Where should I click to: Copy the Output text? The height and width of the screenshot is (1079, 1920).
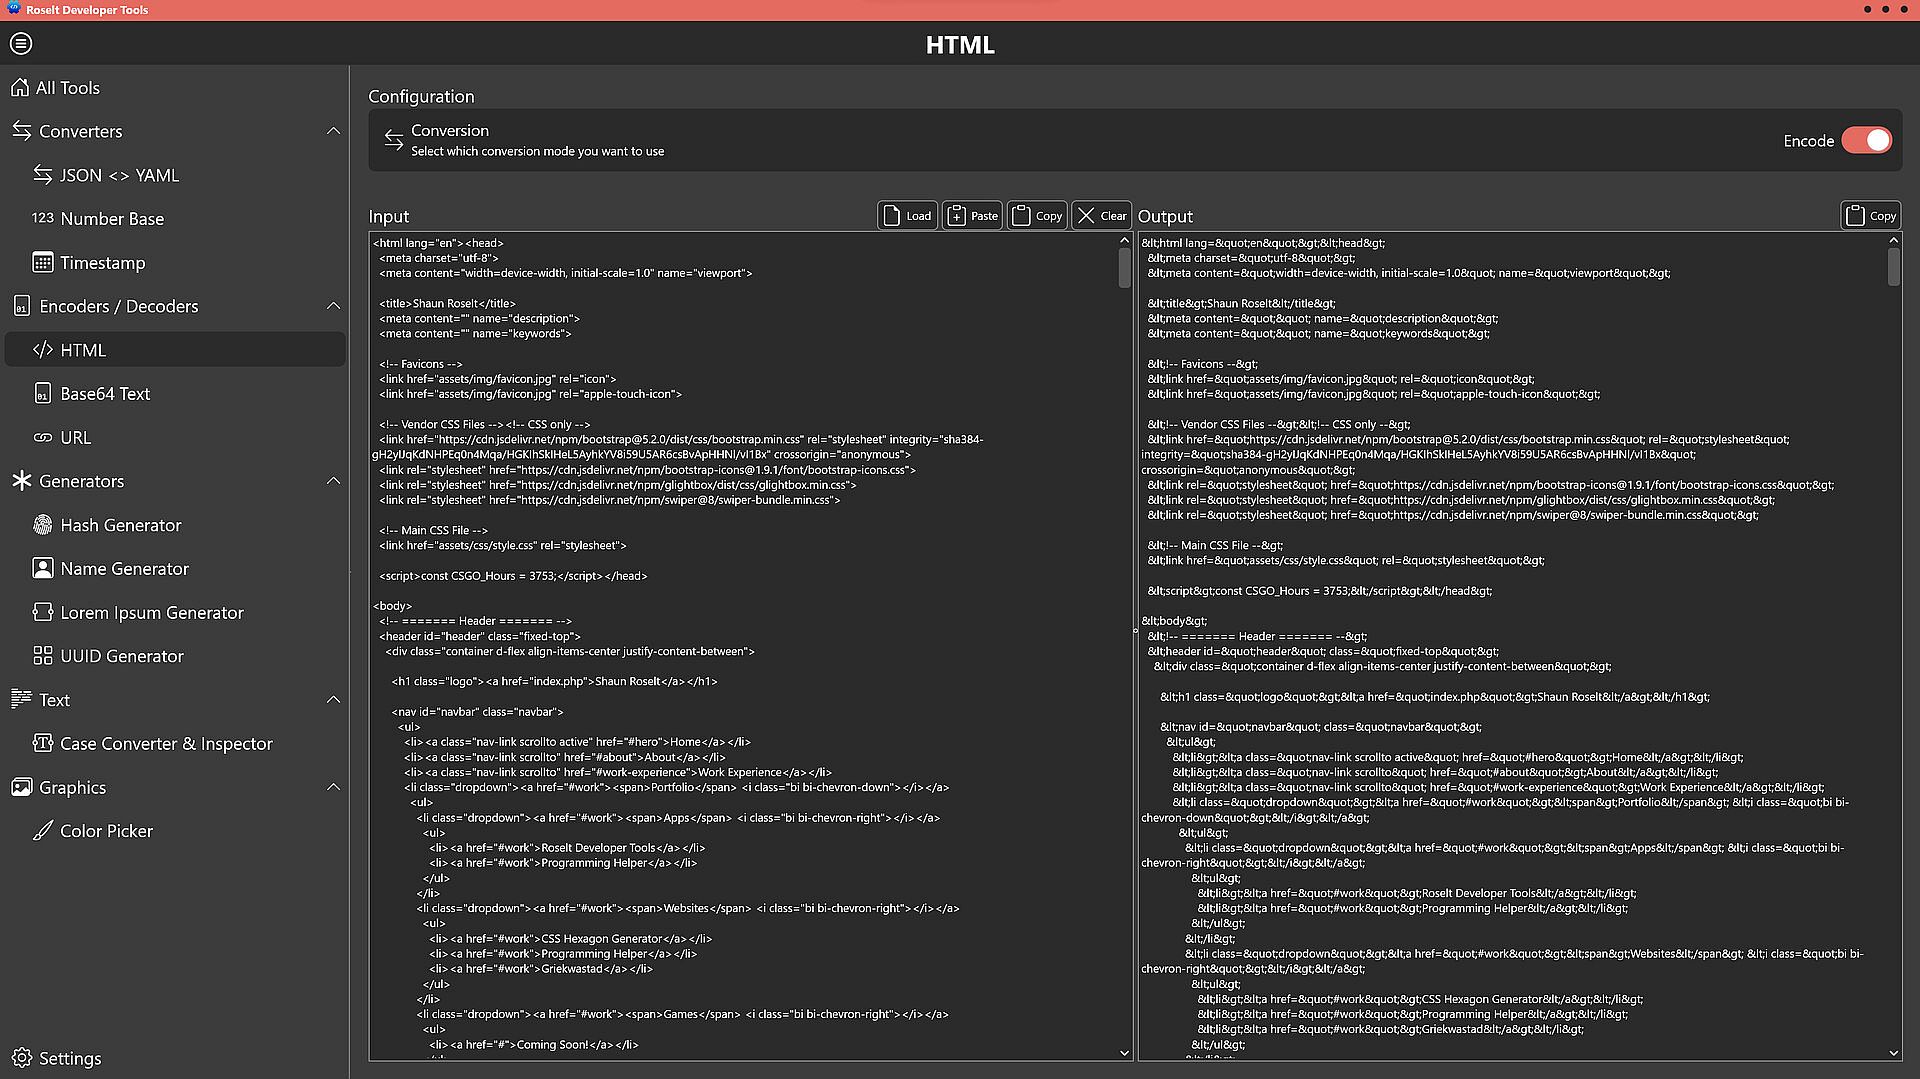click(1871, 216)
